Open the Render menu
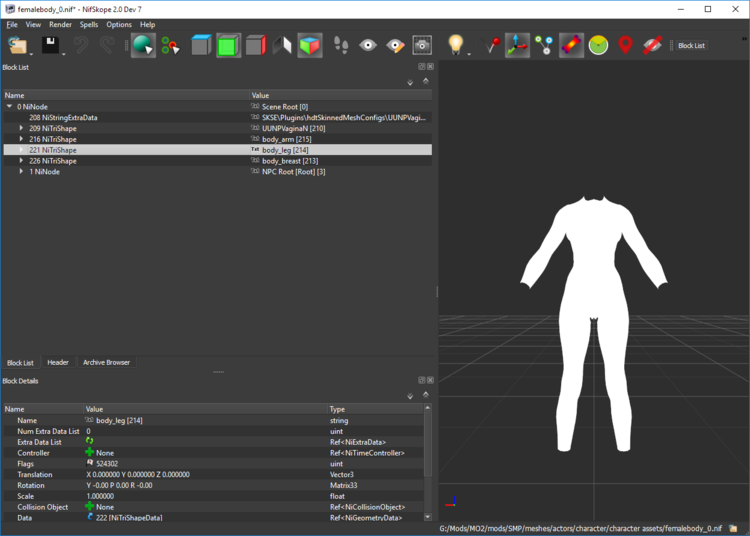This screenshot has width=750, height=536. [x=60, y=24]
